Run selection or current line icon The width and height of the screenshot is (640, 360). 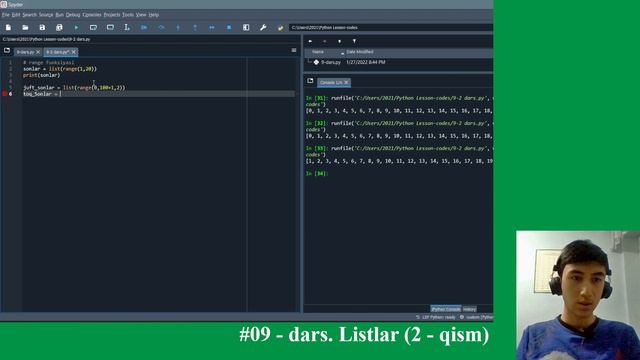click(127, 27)
